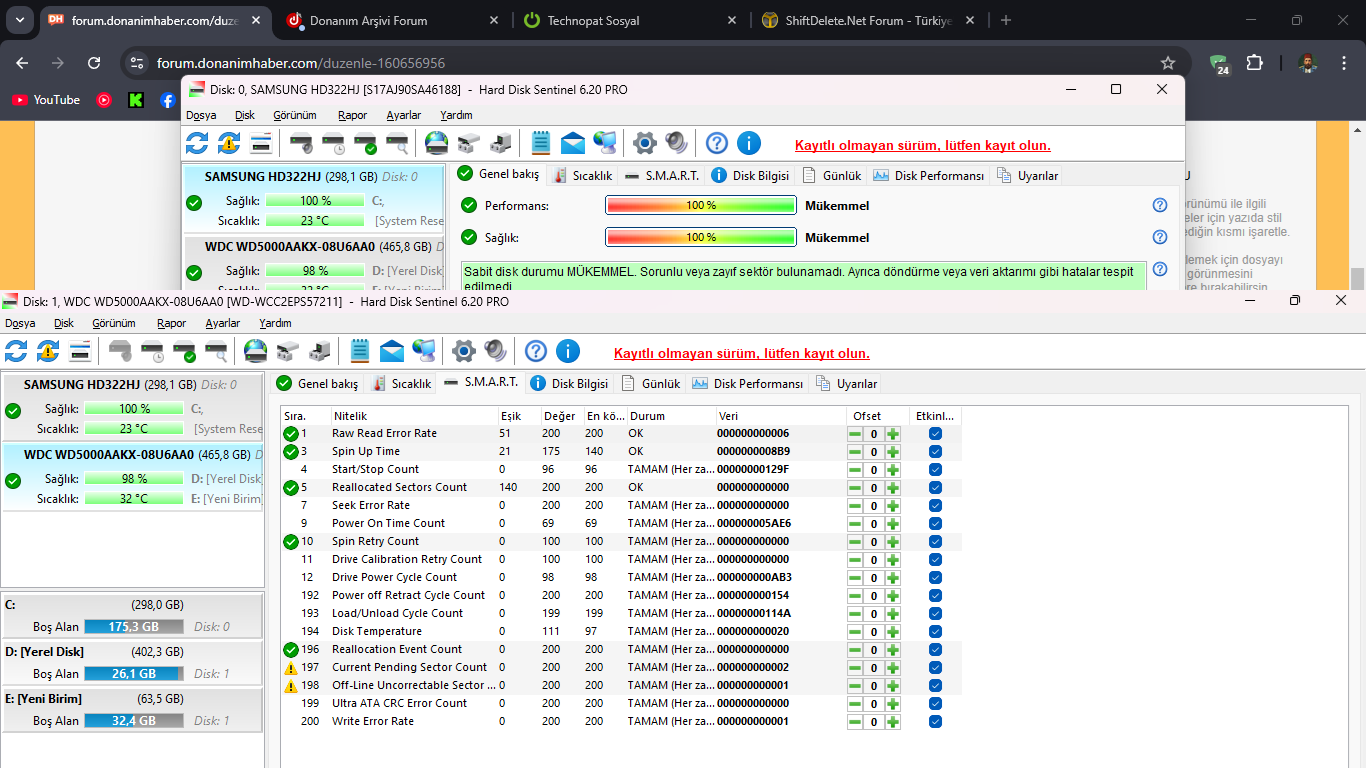Image resolution: width=1366 pixels, height=768 pixels.
Task: Toggle the Write Error Rate enabled checkbox
Action: (935, 721)
